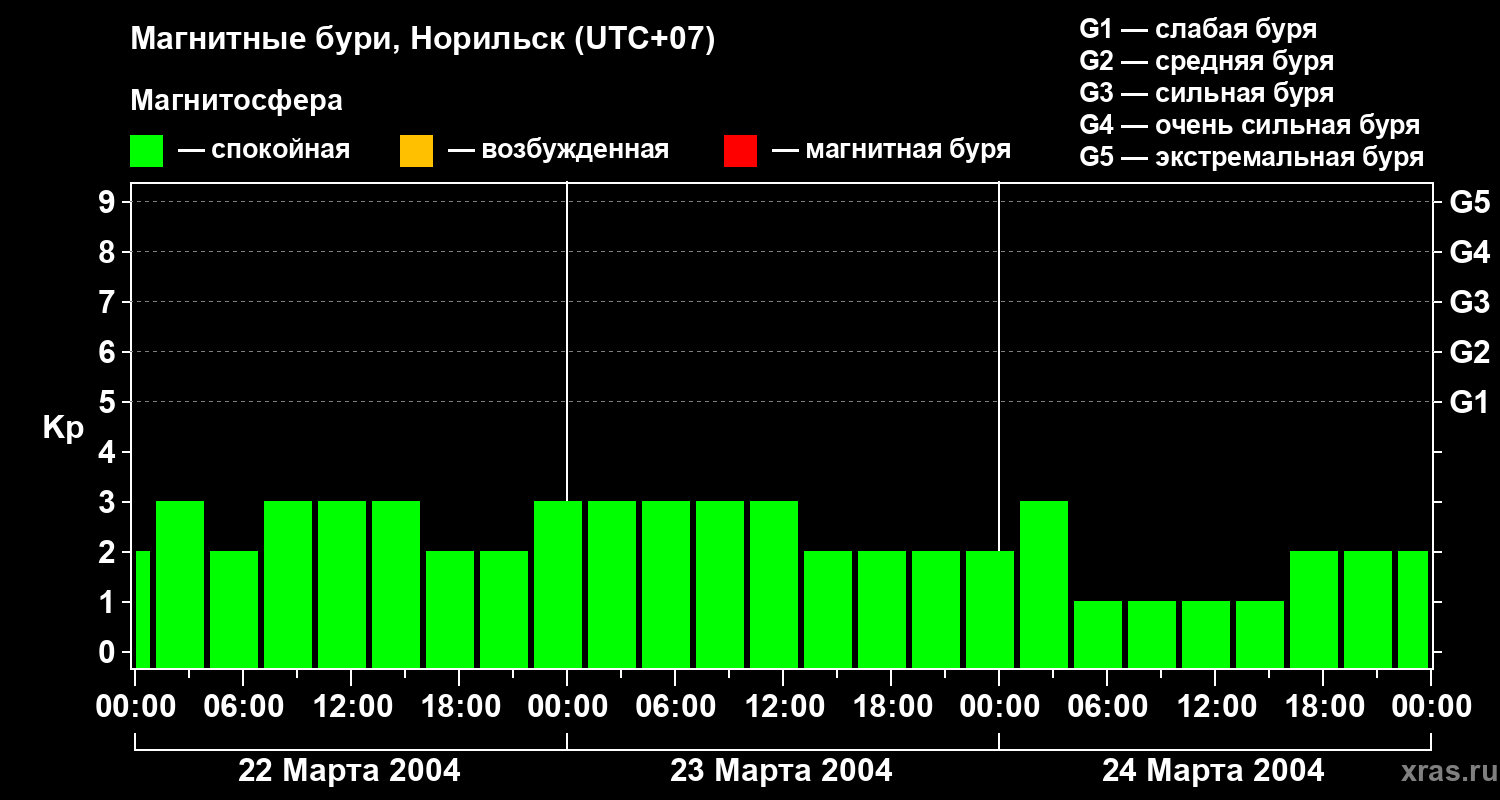Click the date label '23 Марта 2004'
1500x800 pixels.
click(781, 771)
